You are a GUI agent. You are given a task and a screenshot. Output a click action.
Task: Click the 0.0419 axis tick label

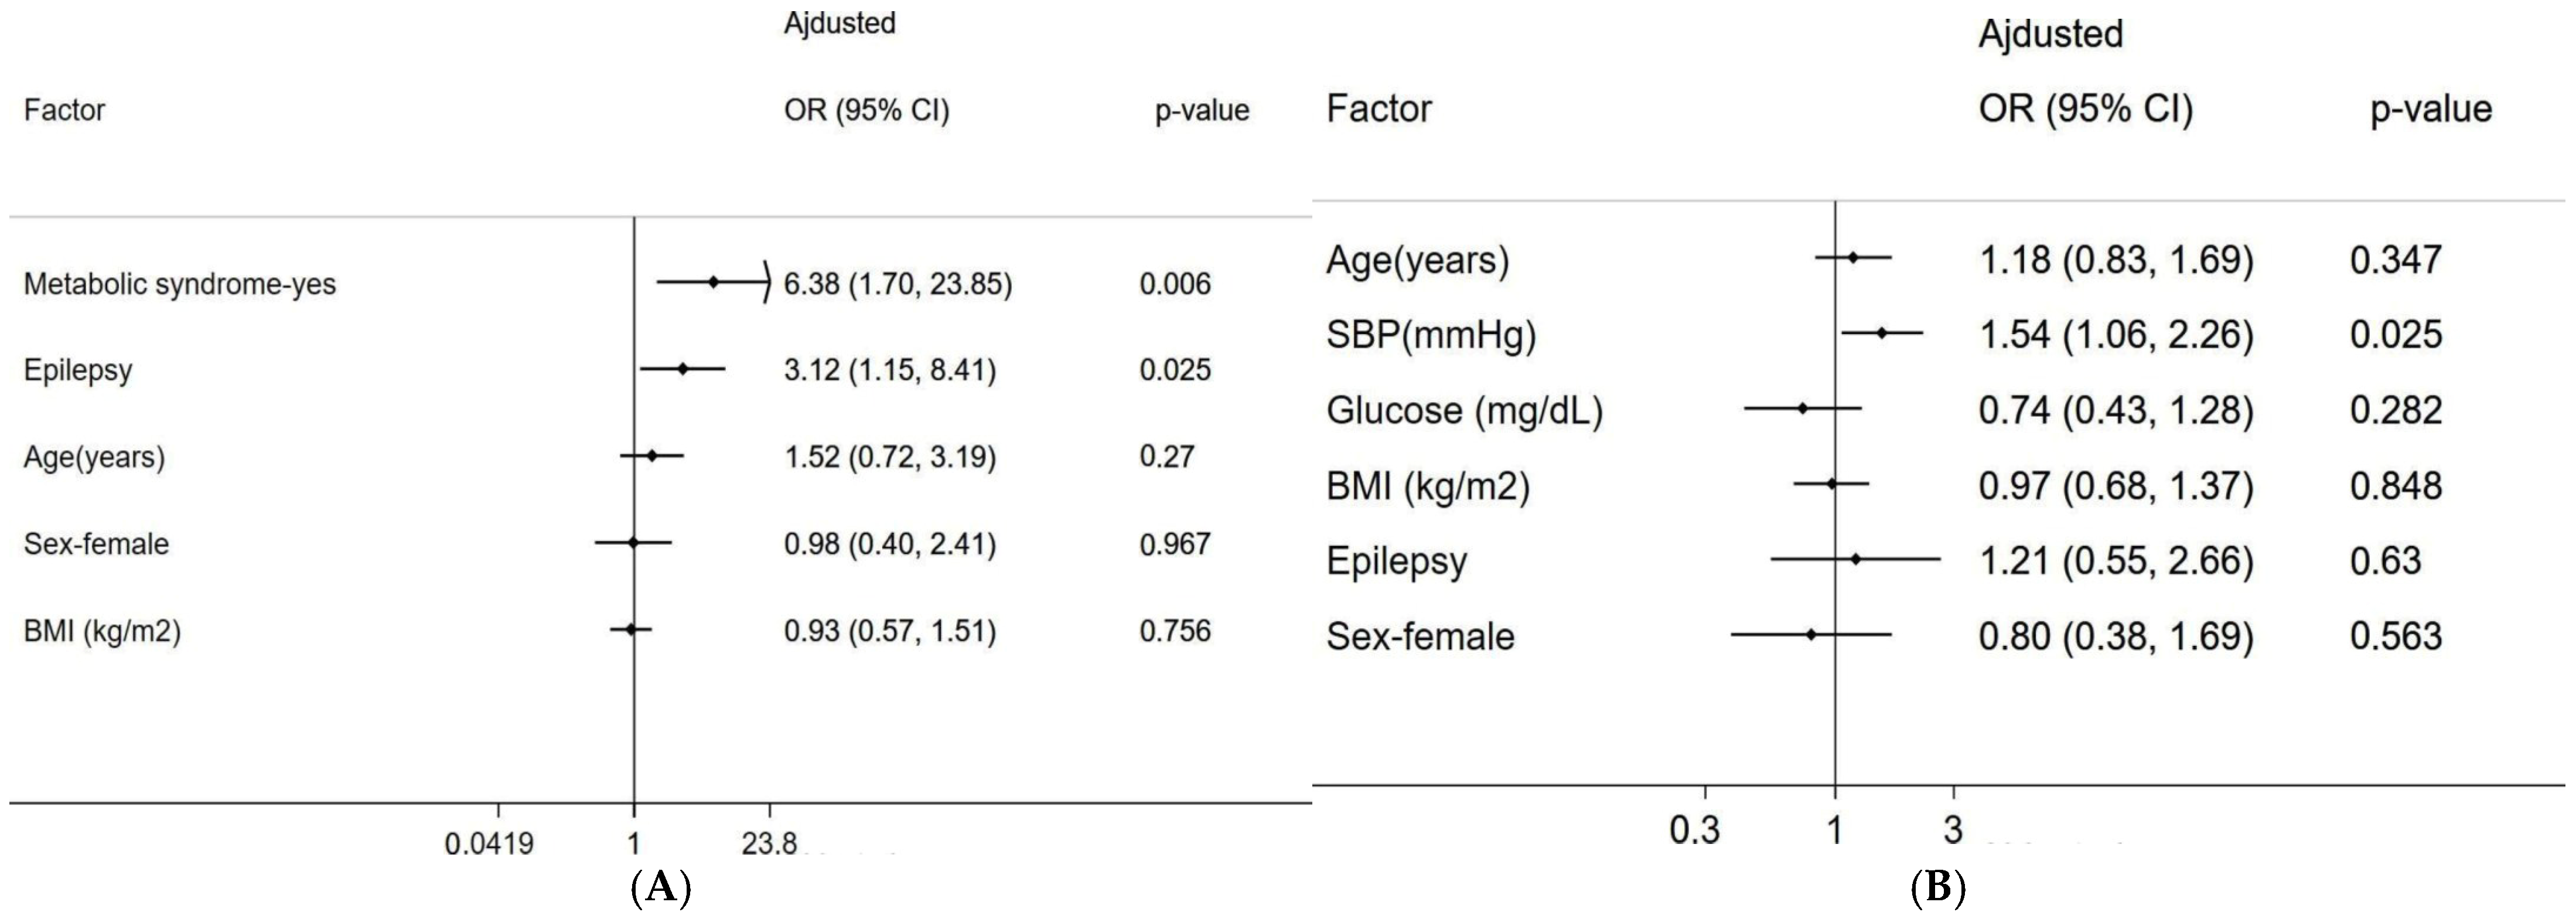[x=489, y=844]
